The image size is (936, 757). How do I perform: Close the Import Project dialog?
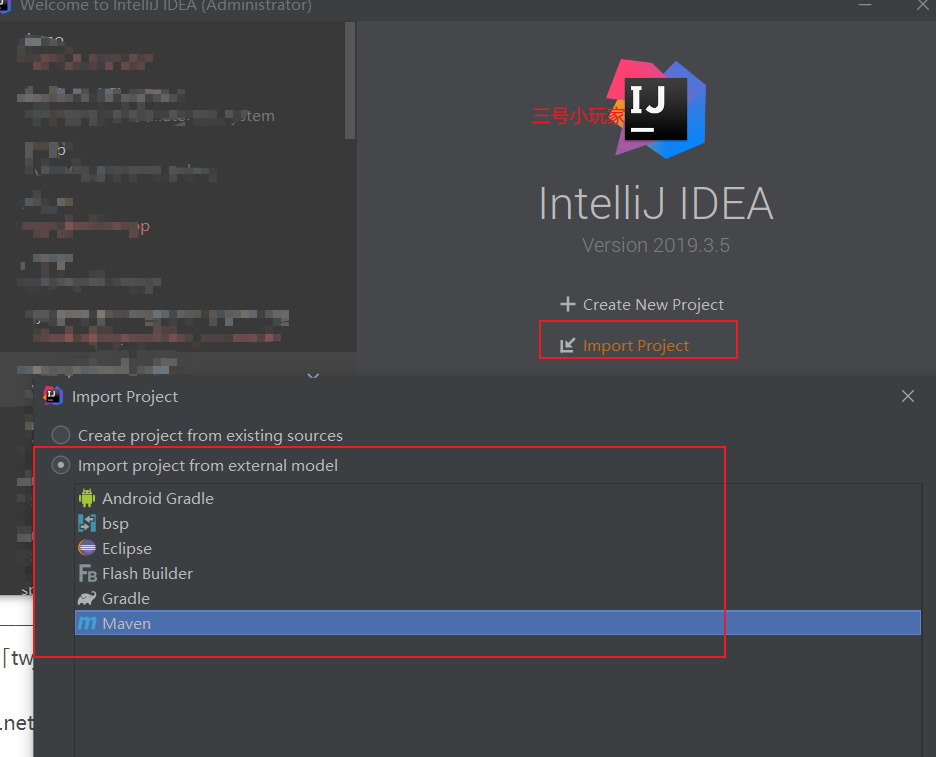tap(908, 396)
